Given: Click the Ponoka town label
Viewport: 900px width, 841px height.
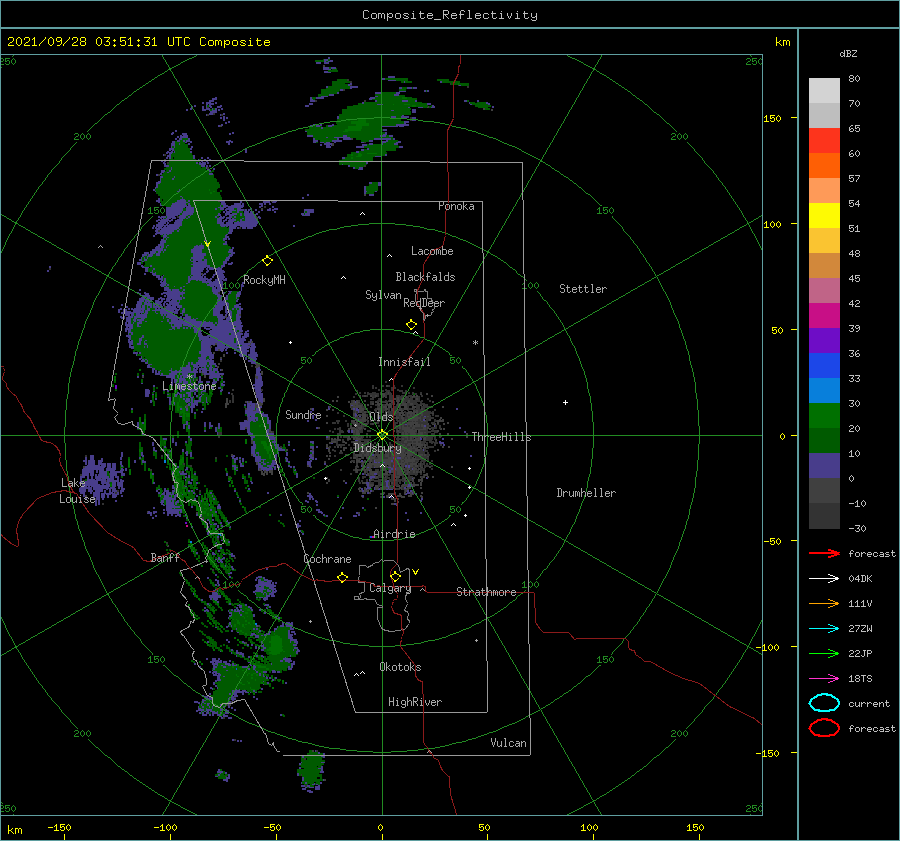Looking at the screenshot, I should click(456, 206).
